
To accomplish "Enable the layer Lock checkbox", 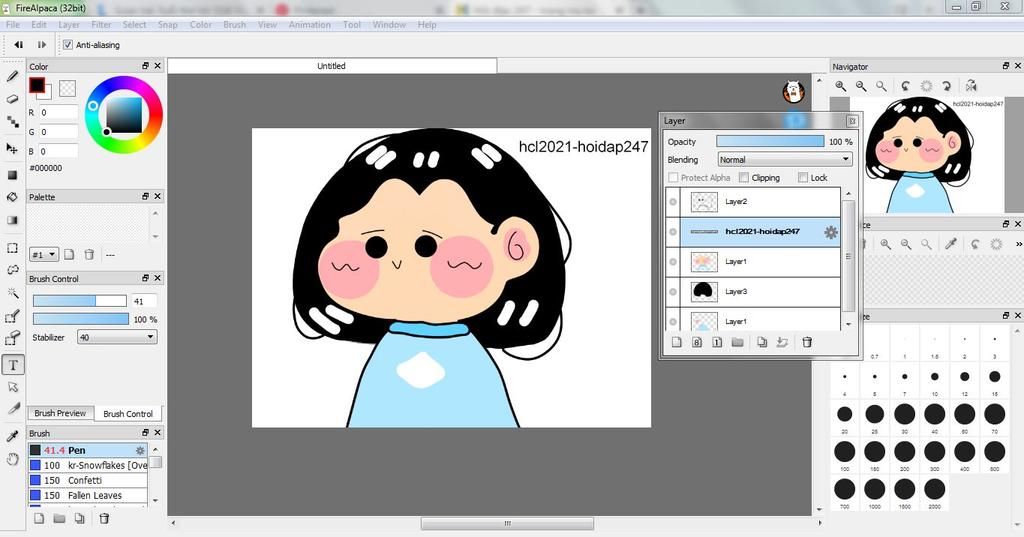I will point(803,178).
